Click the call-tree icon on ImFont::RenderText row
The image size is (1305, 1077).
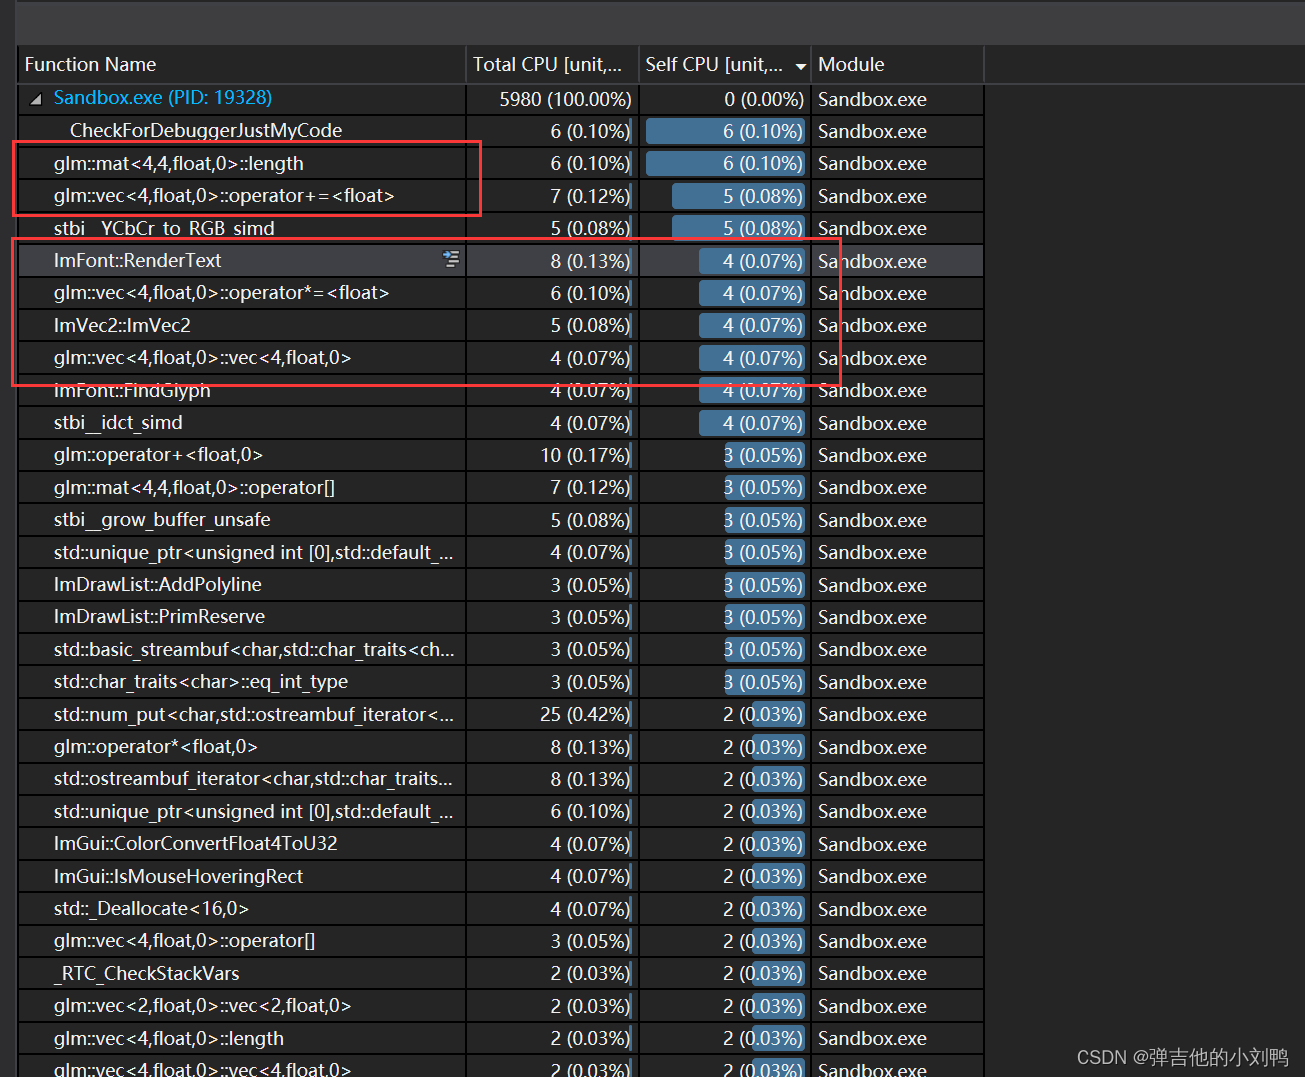click(451, 260)
